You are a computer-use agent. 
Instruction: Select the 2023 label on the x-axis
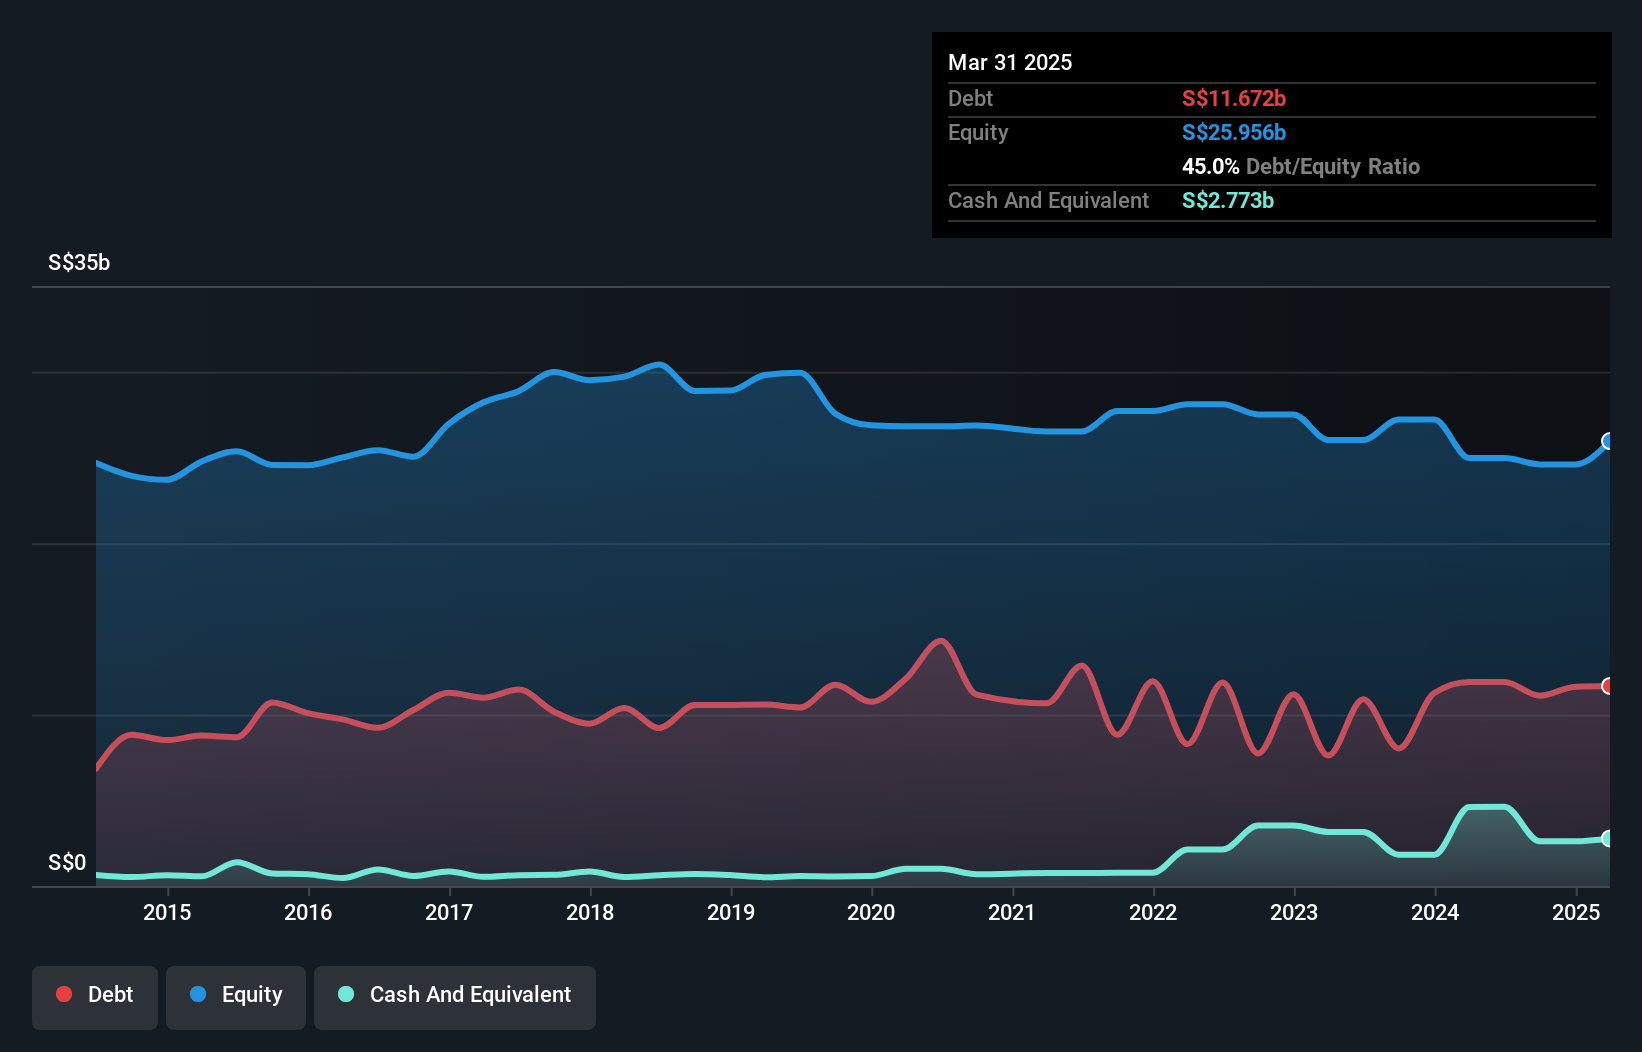click(1294, 912)
